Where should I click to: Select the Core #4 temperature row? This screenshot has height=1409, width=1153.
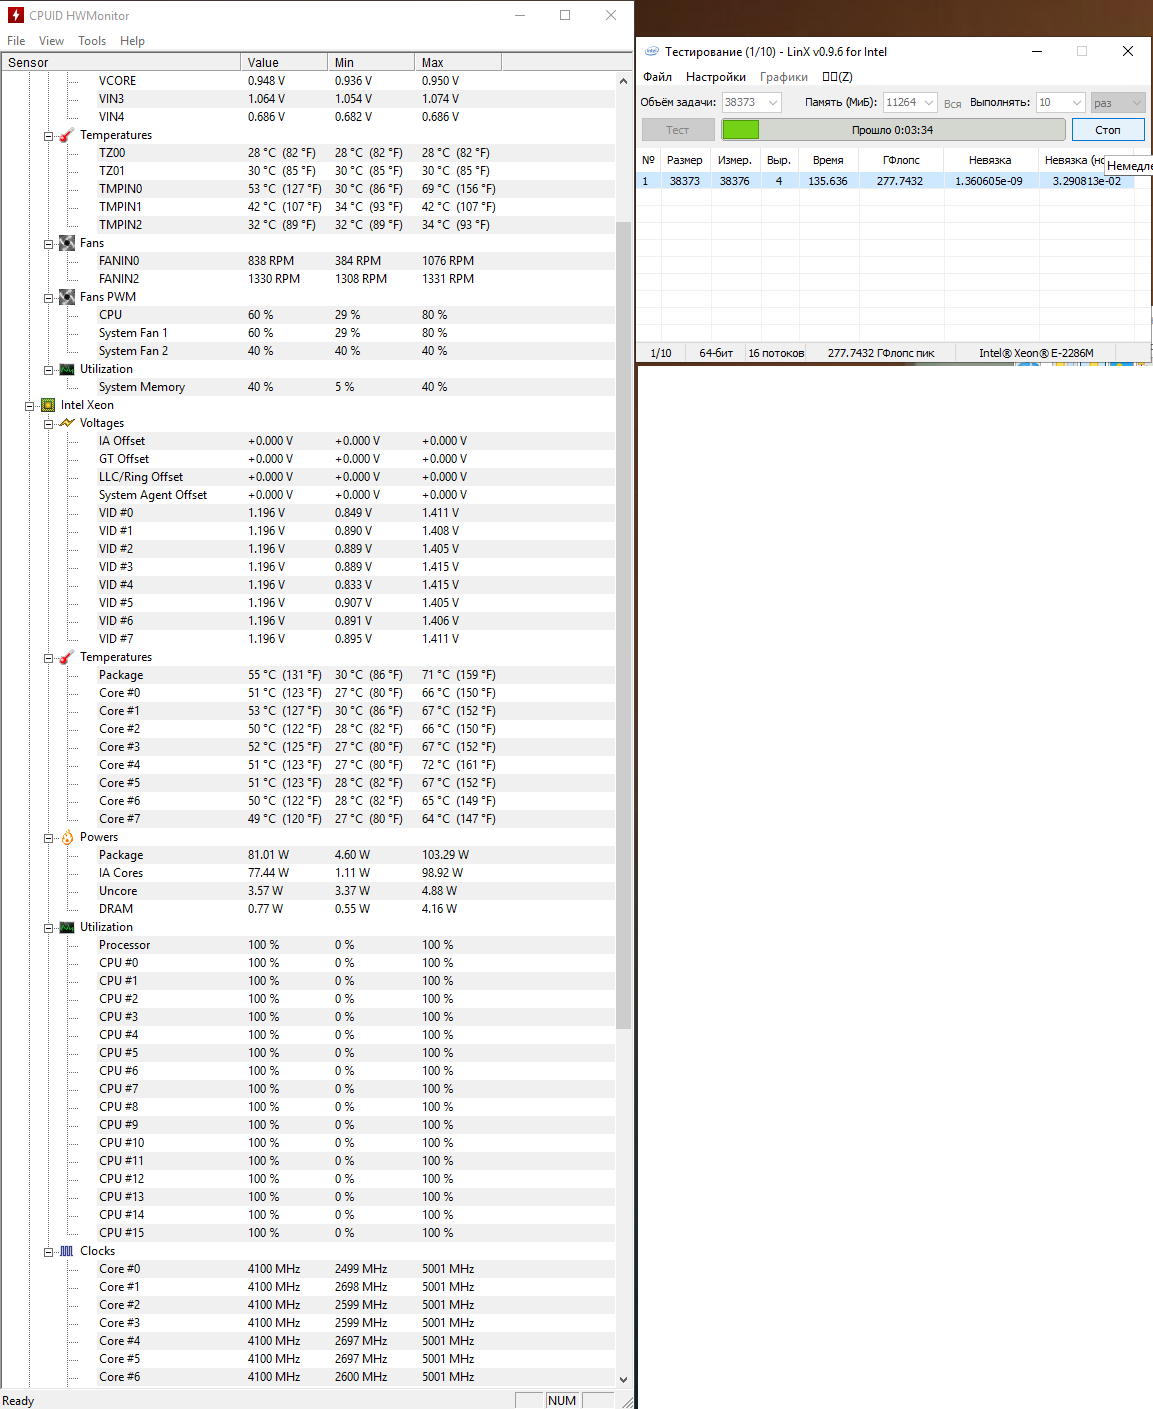(308, 765)
